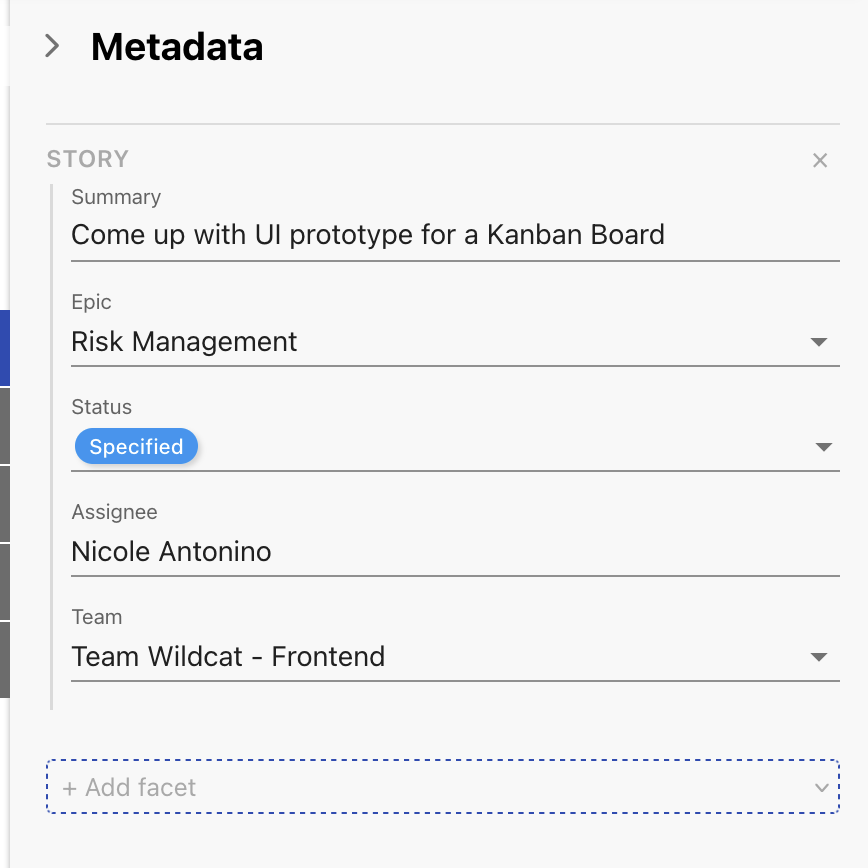
Task: Click the Assignee field label
Action: pyautogui.click(x=115, y=512)
